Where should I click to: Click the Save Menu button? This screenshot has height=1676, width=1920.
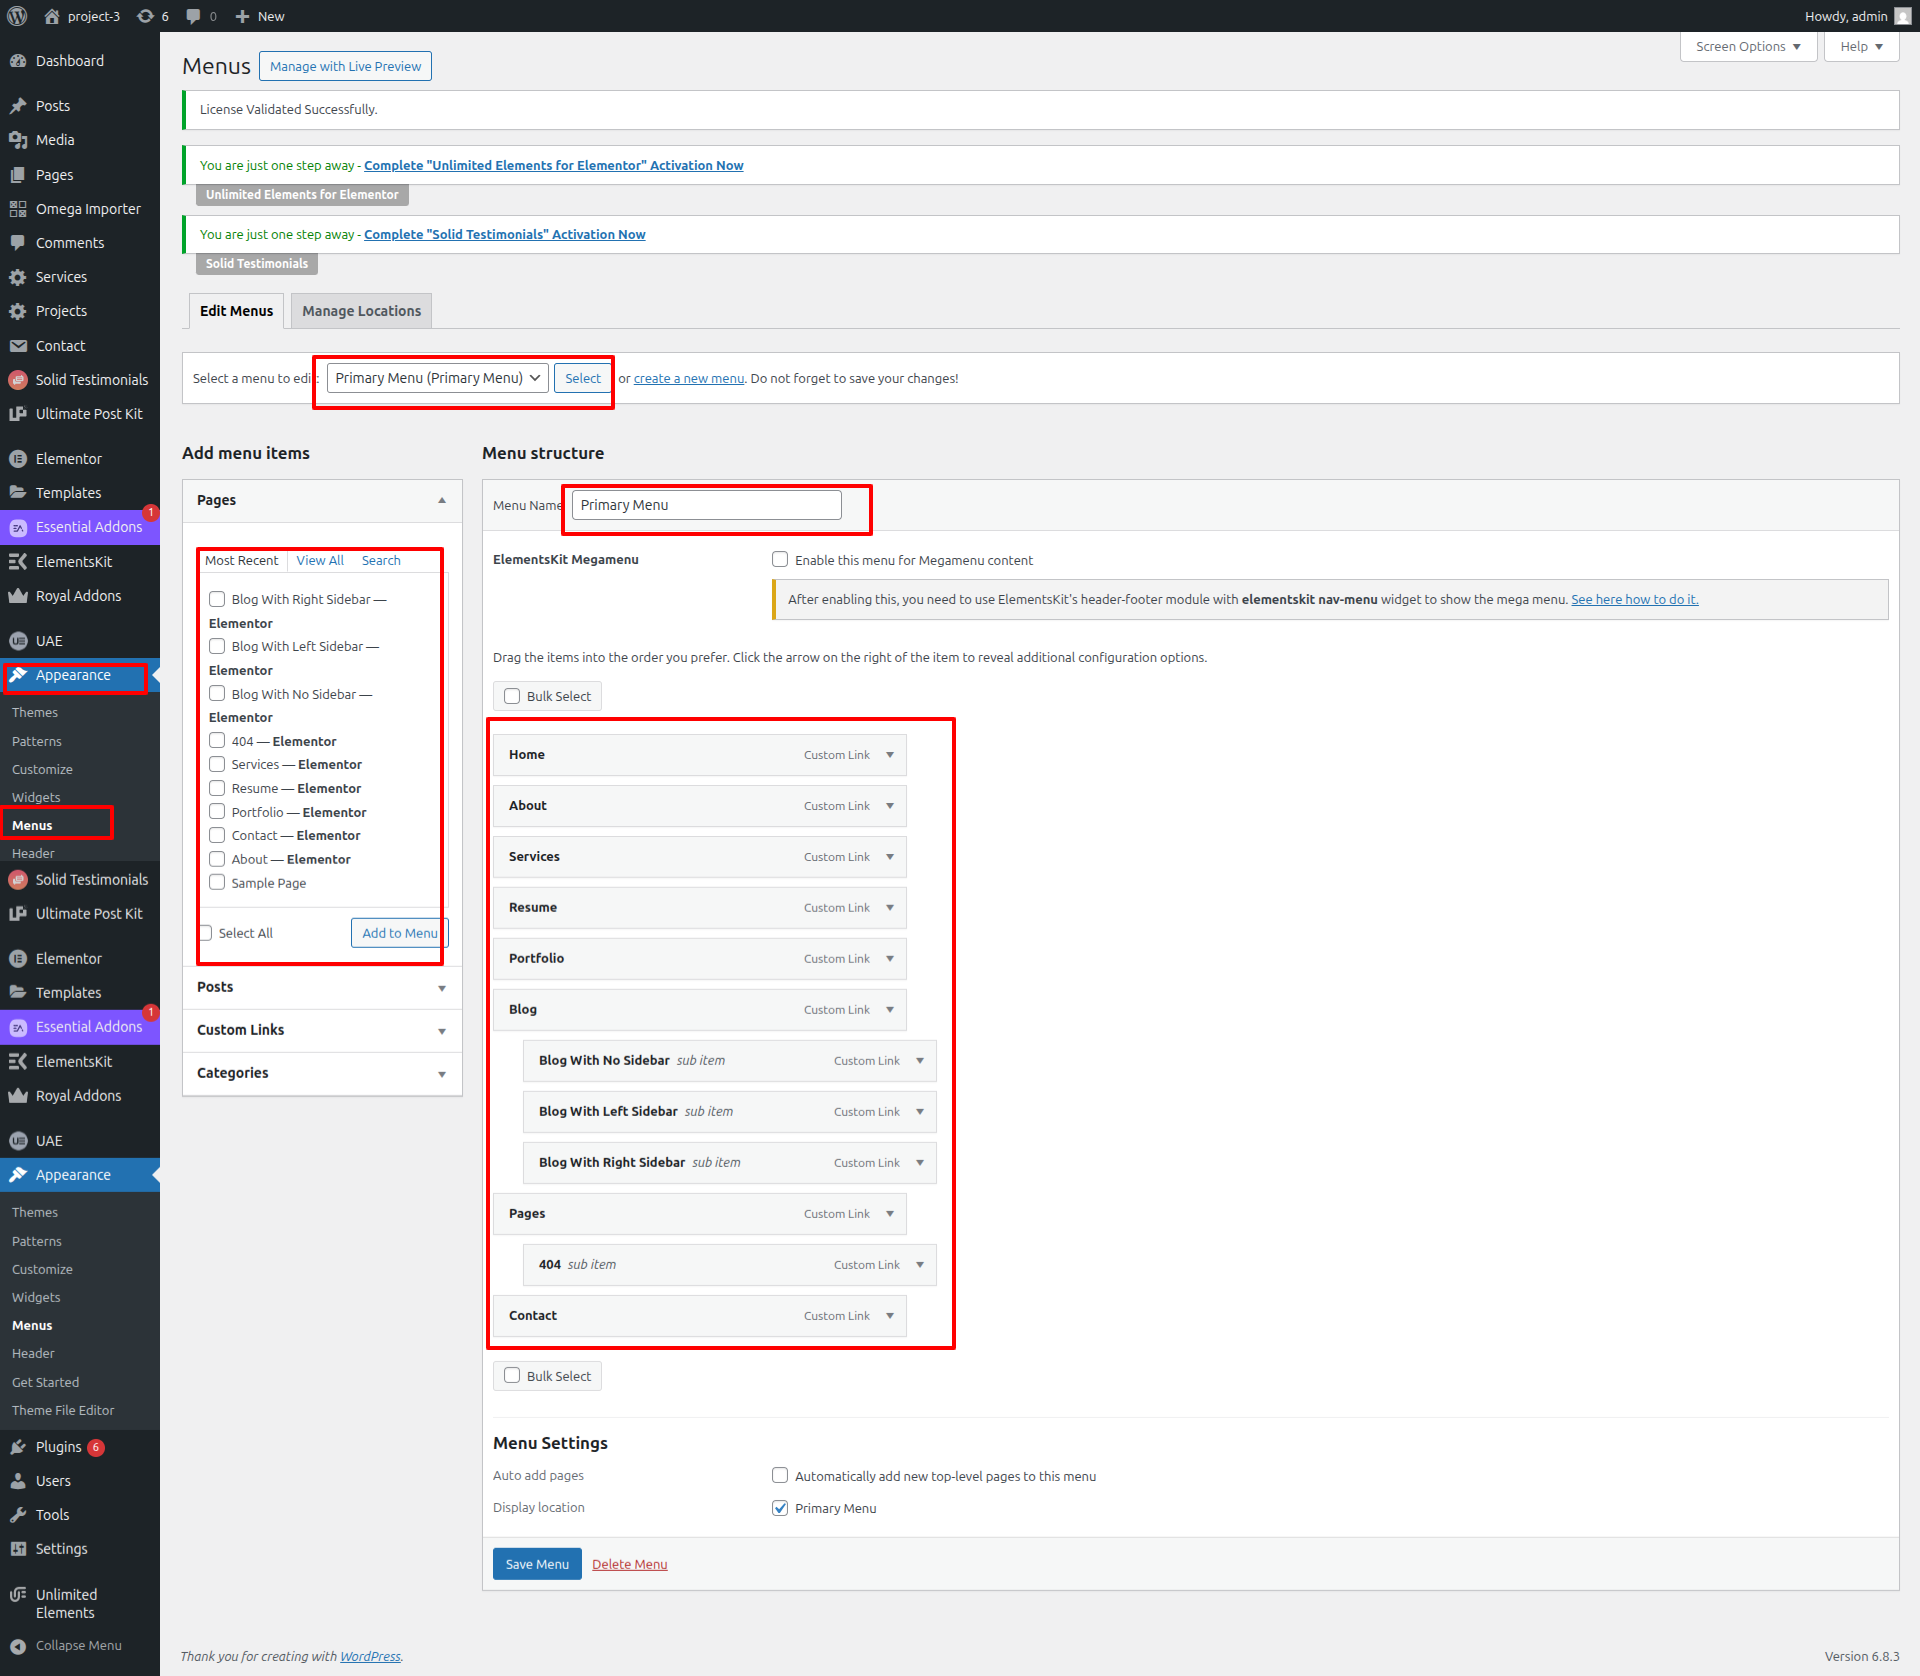coord(537,1564)
